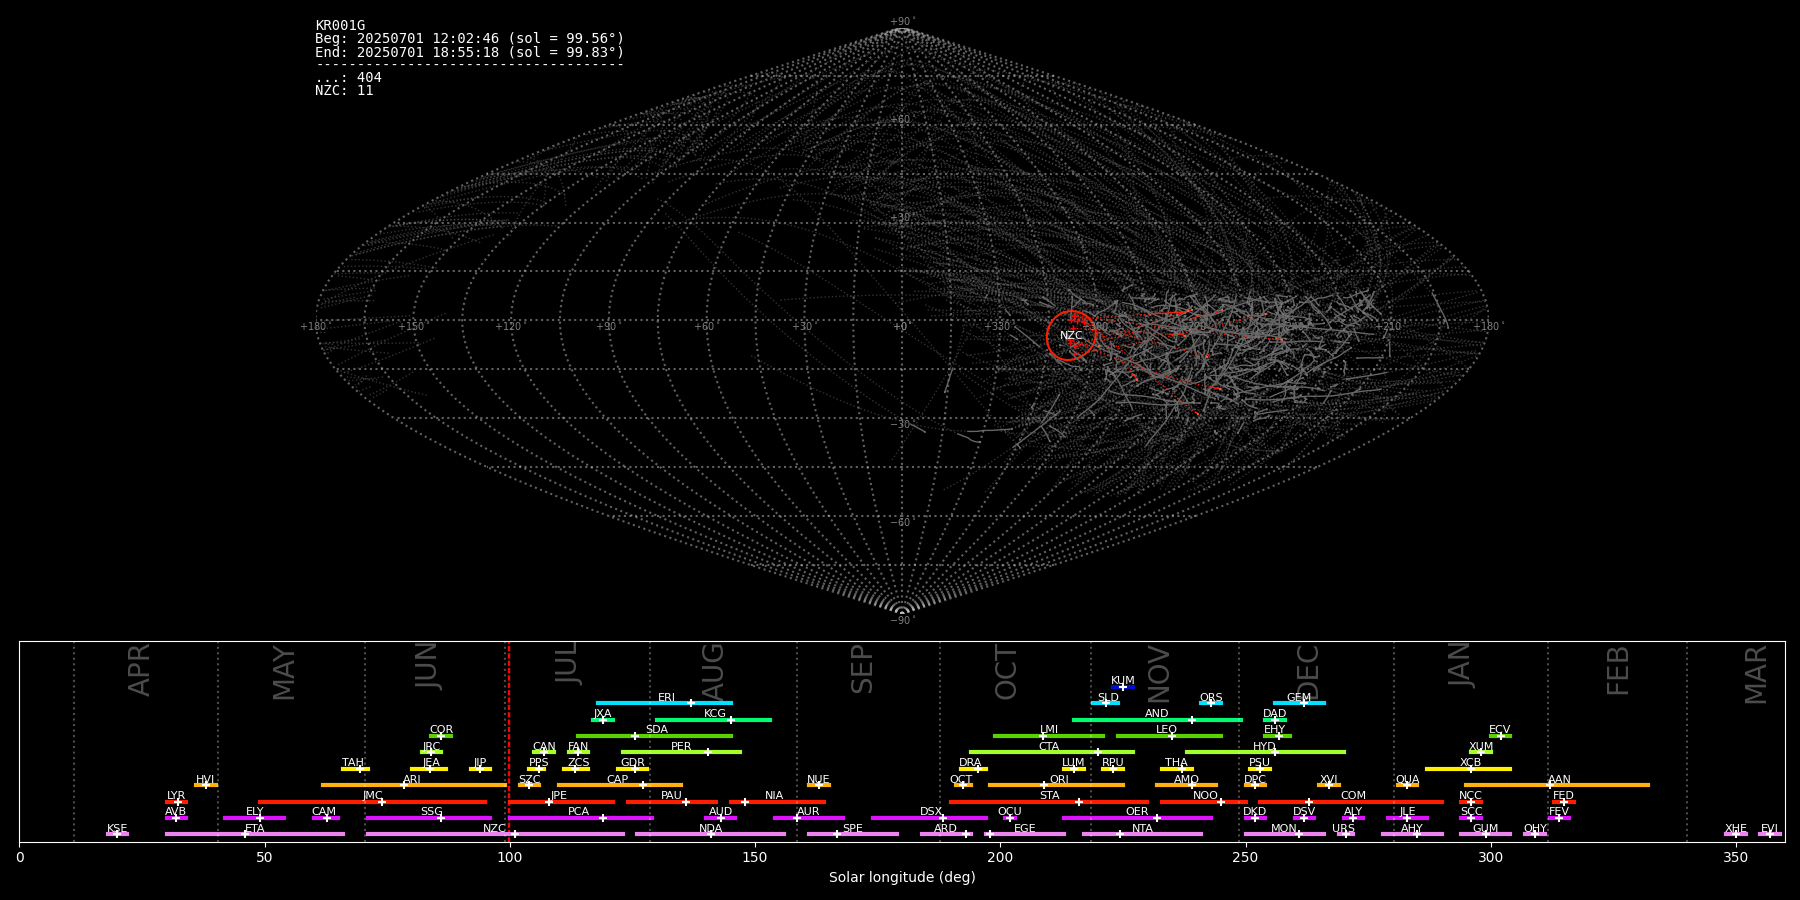Viewport: 1800px width, 900px height.
Task: Click the LYR shower label
Action: point(176,796)
